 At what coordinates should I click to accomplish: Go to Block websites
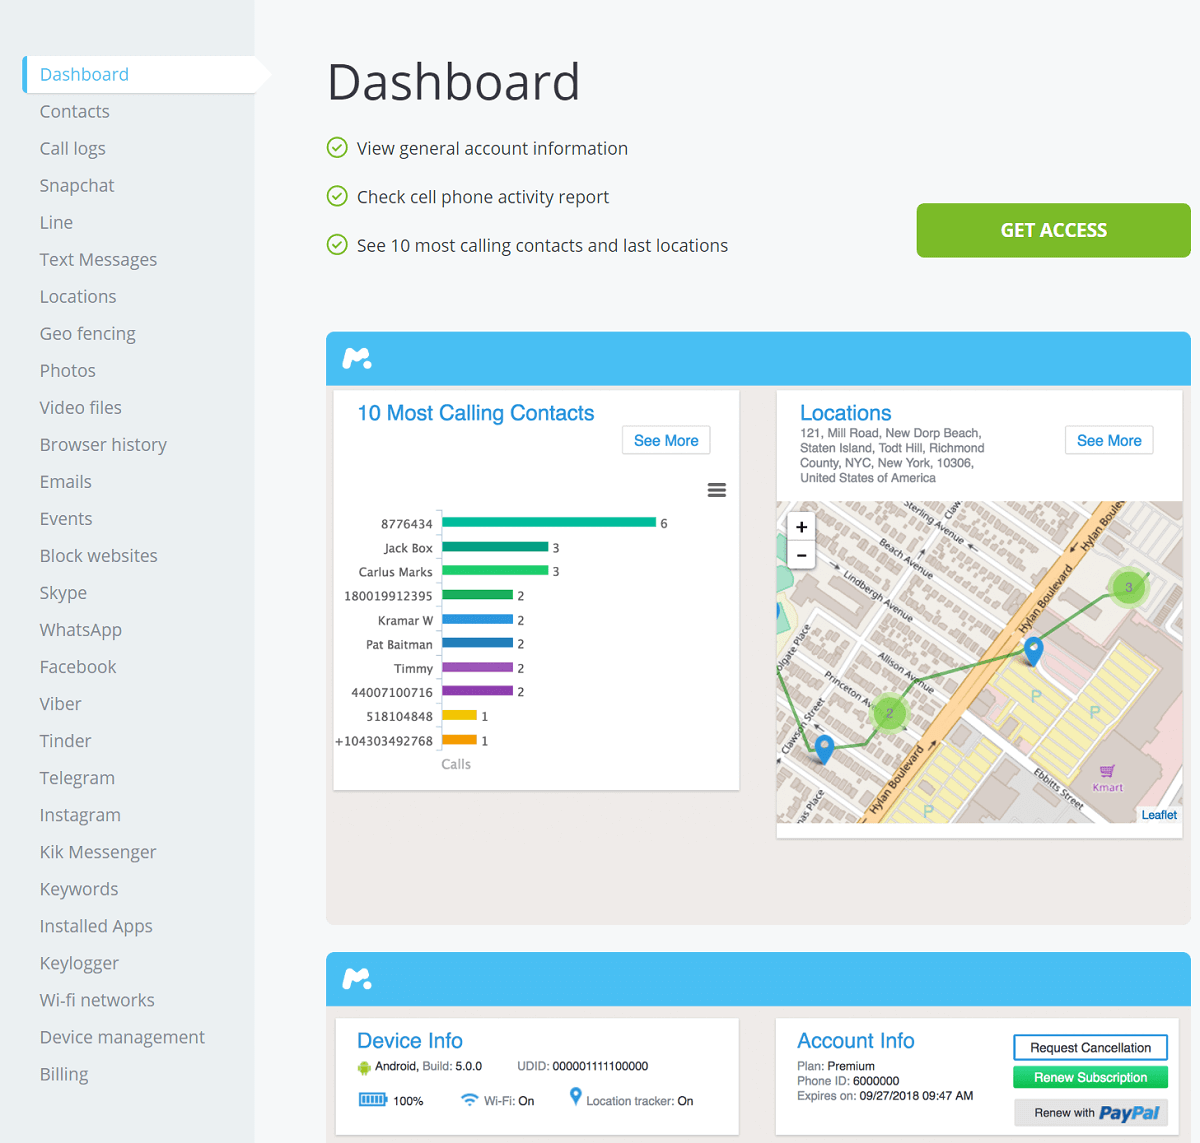point(98,555)
